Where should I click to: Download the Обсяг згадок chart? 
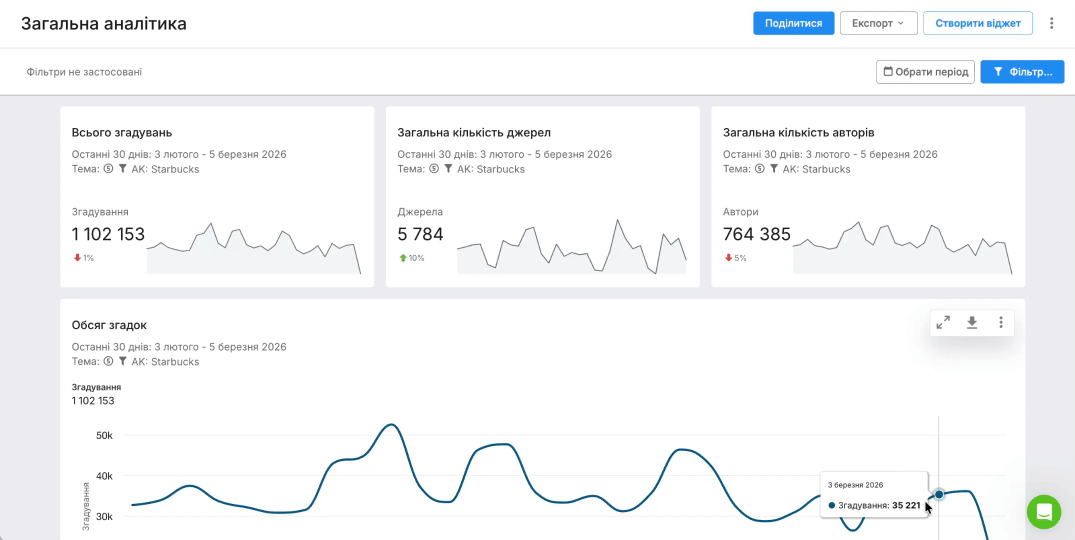pos(972,322)
